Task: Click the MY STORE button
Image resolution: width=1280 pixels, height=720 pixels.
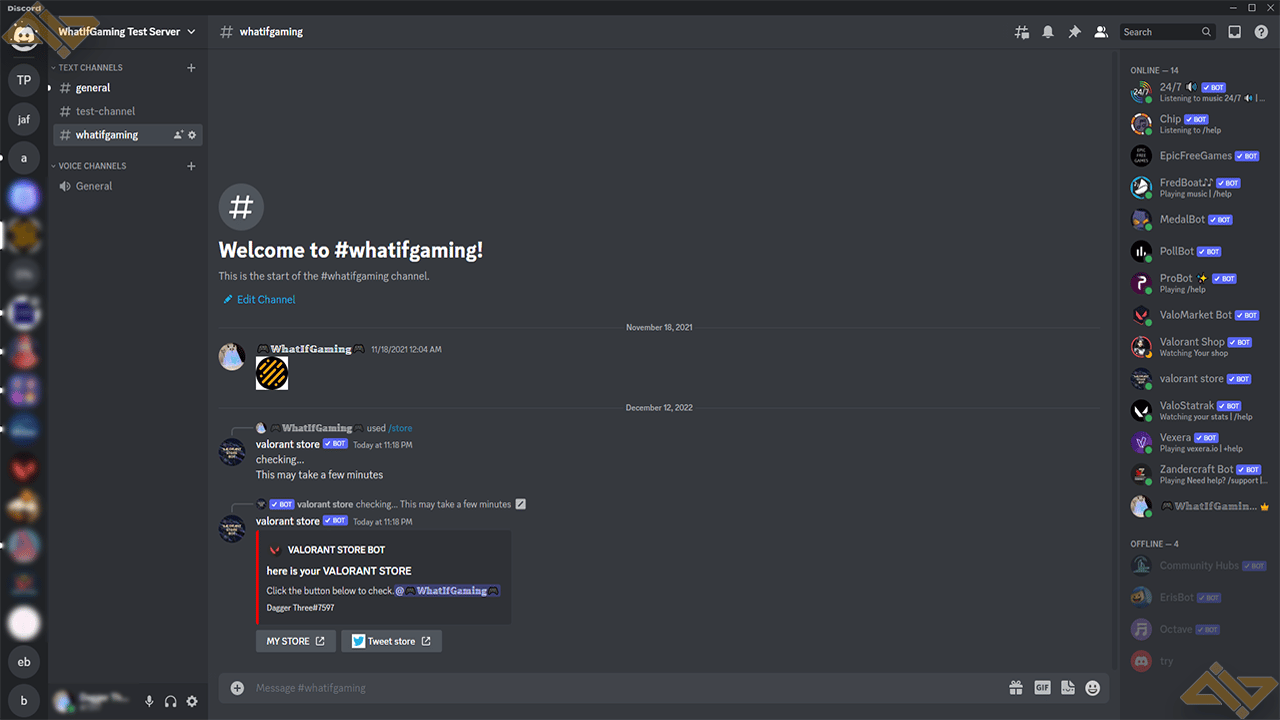Action: [x=296, y=641]
